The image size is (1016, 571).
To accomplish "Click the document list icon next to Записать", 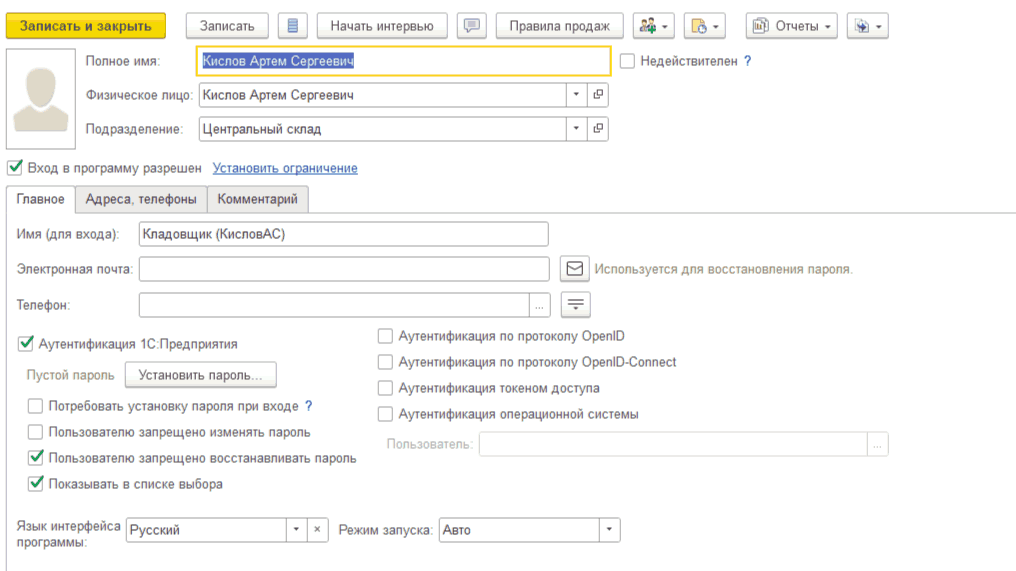I will point(292,26).
